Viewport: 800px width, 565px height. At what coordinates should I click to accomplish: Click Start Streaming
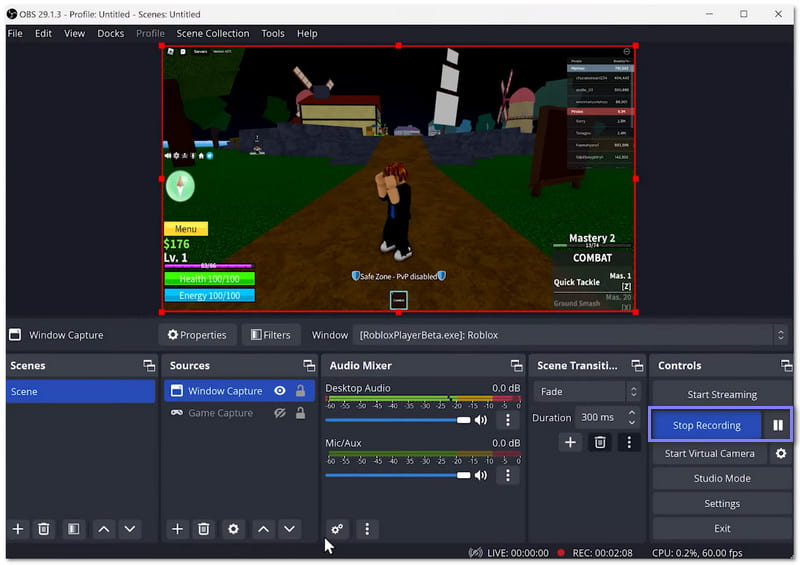coord(722,395)
